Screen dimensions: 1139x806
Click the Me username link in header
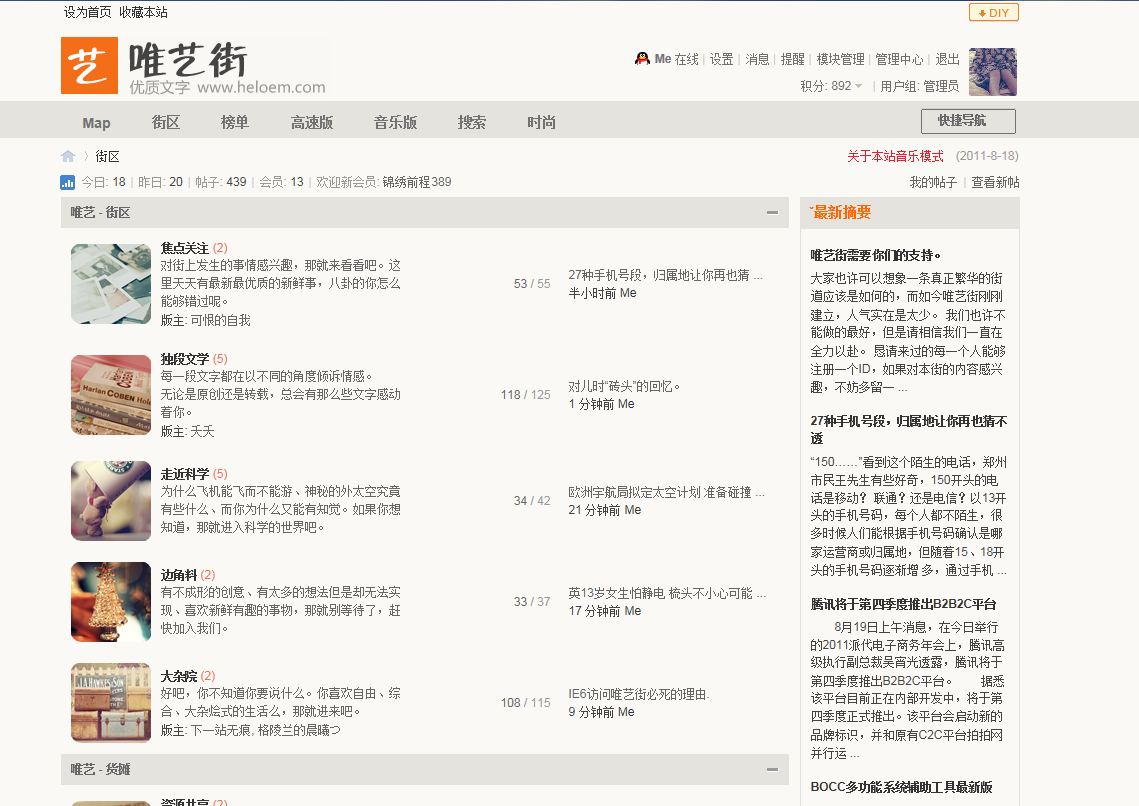662,60
